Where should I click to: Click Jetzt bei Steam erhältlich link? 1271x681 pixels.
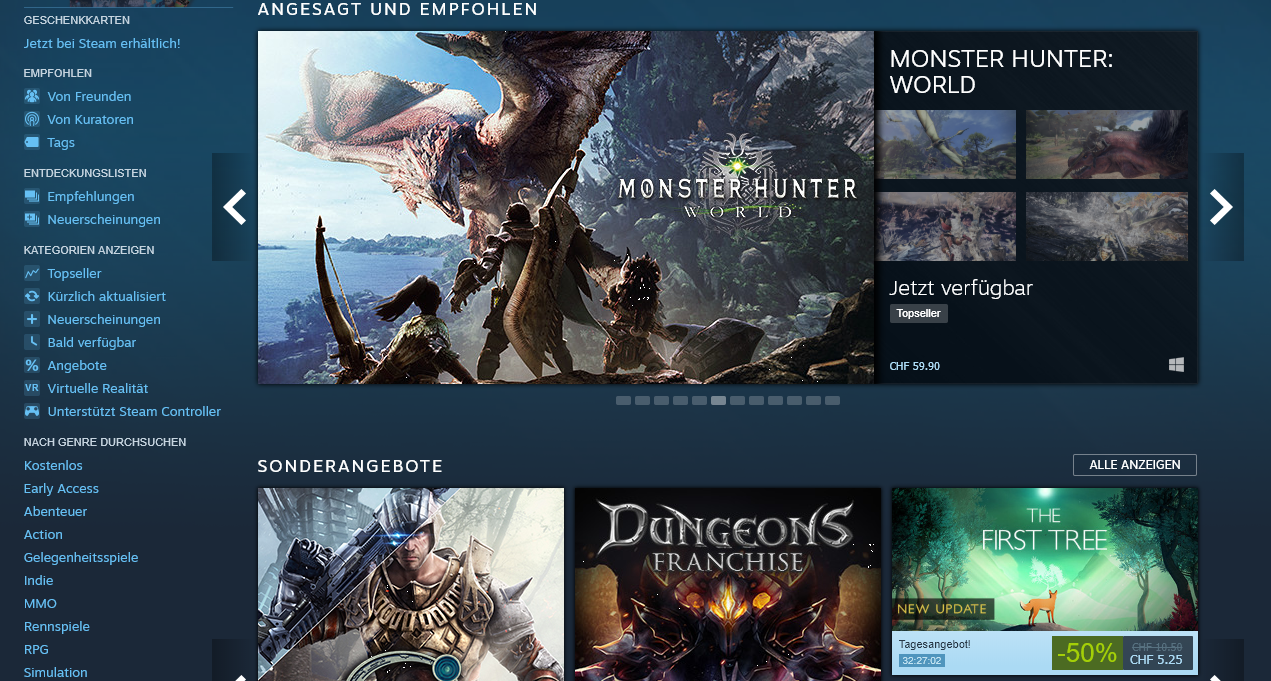tap(102, 44)
